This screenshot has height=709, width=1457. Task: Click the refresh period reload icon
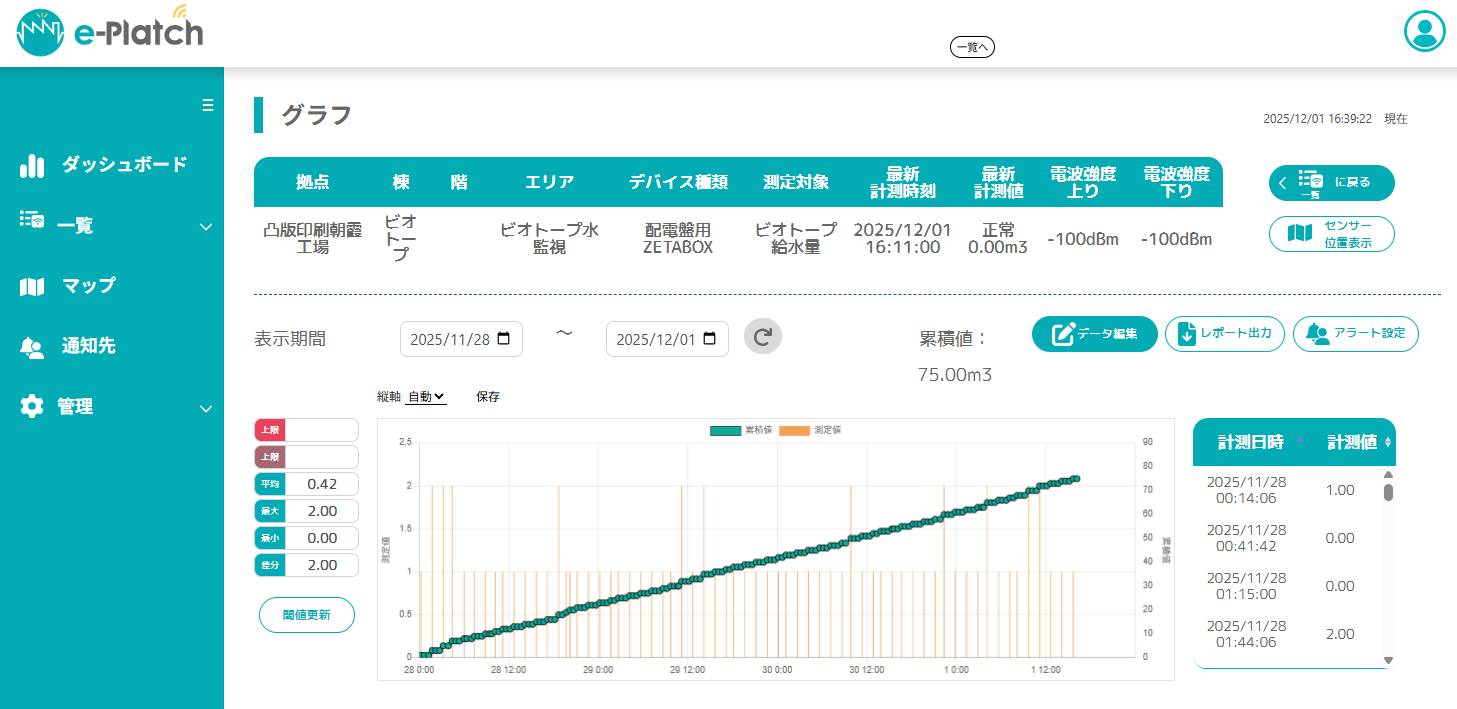coord(763,338)
